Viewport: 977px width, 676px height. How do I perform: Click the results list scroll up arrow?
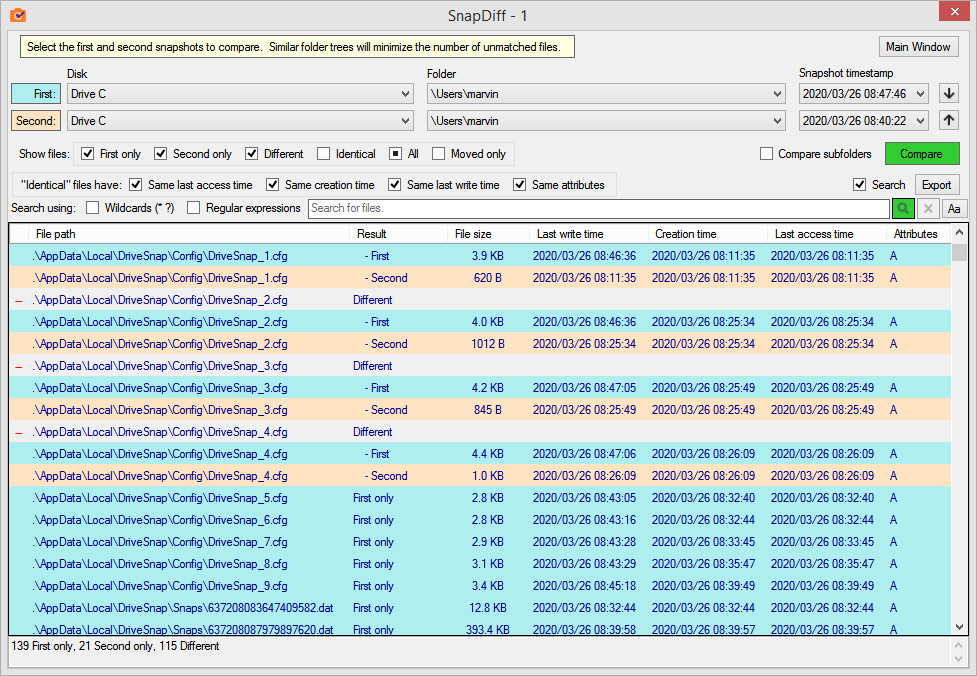(959, 232)
